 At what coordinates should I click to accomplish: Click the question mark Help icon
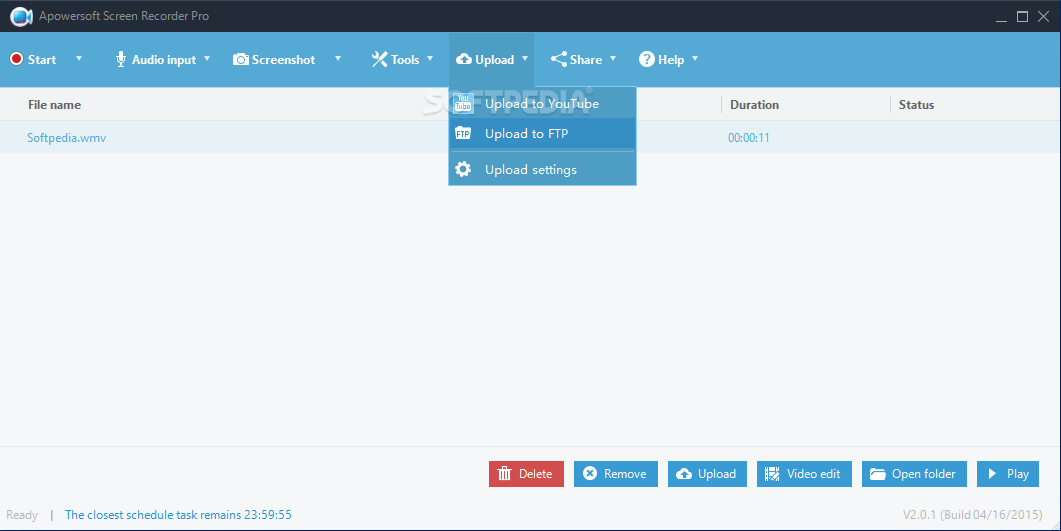(646, 60)
